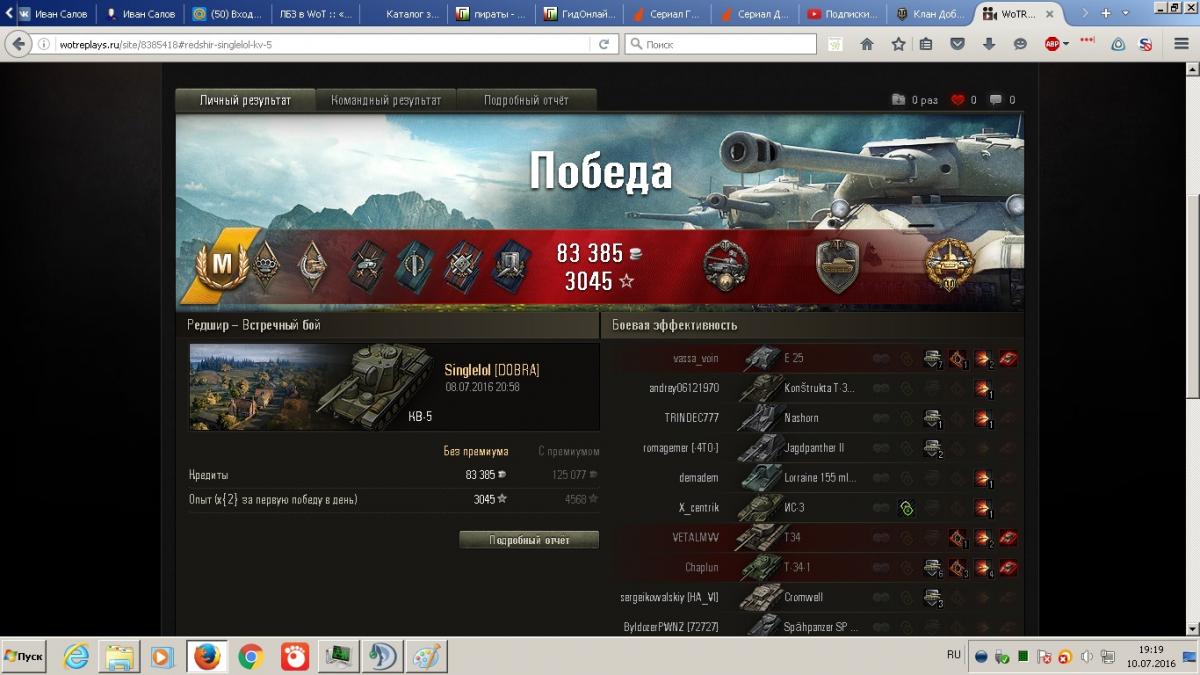Screen dimensions: 1200x675
Task: Open Firefox downloads arrow icon
Action: pyautogui.click(x=988, y=44)
